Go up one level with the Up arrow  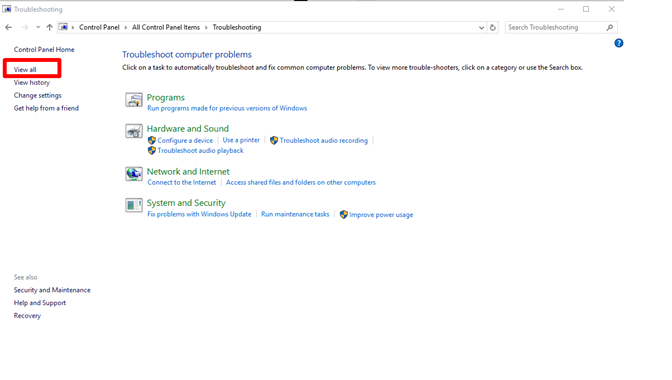[x=50, y=27]
